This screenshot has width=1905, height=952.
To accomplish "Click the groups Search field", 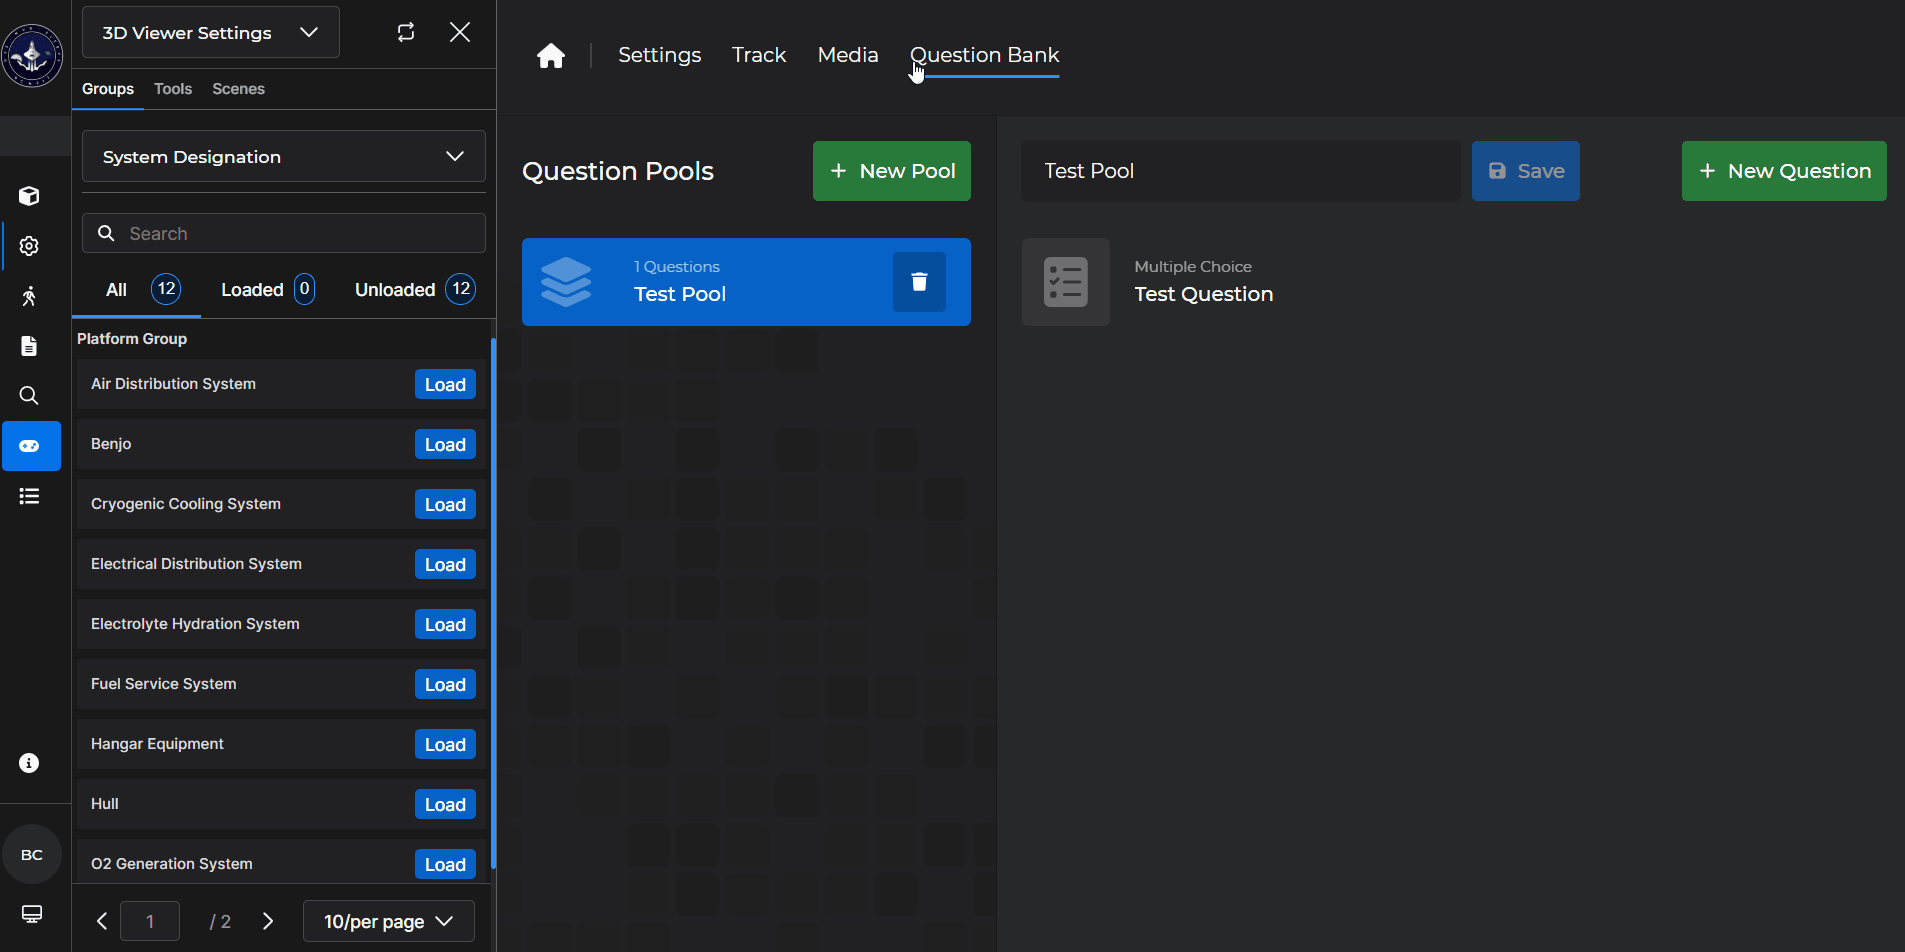I will point(284,233).
